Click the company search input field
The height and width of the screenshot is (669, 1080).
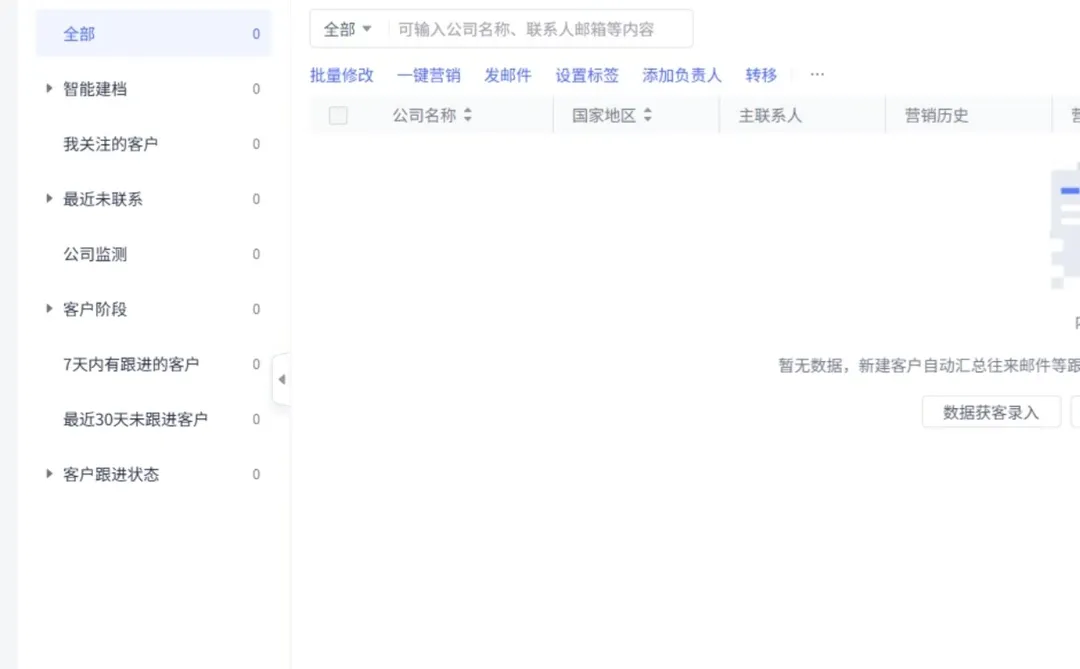point(540,29)
